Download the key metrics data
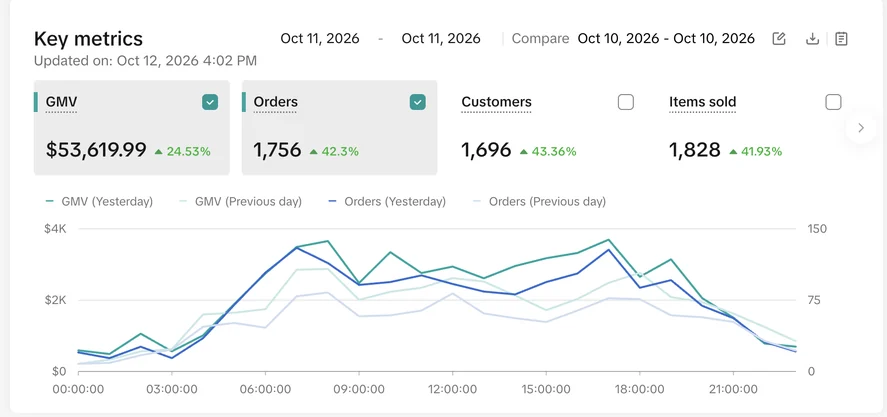Image resolution: width=887 pixels, height=417 pixels. (812, 38)
